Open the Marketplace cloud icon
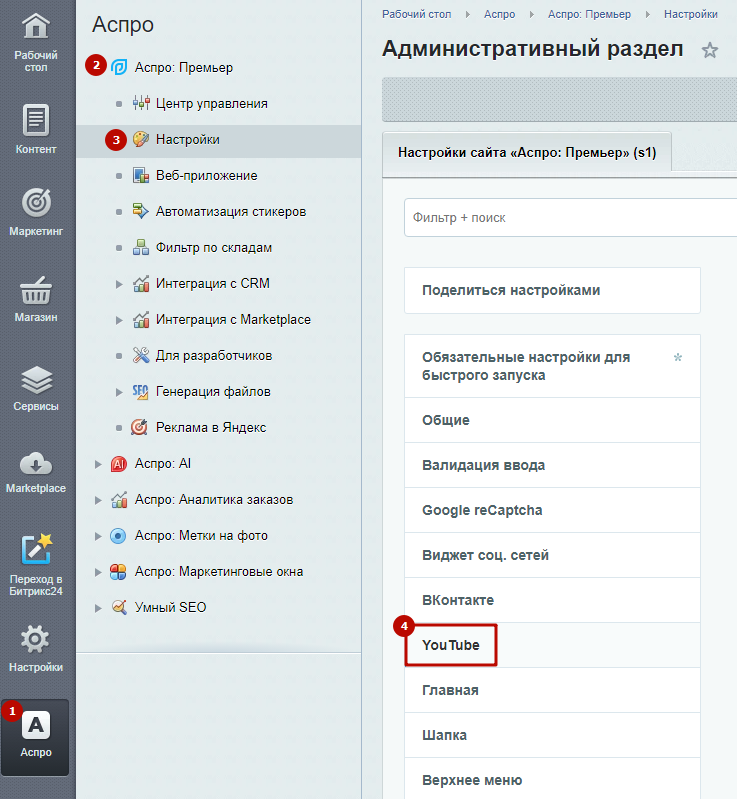Viewport: 737px width, 799px height. click(x=36, y=464)
